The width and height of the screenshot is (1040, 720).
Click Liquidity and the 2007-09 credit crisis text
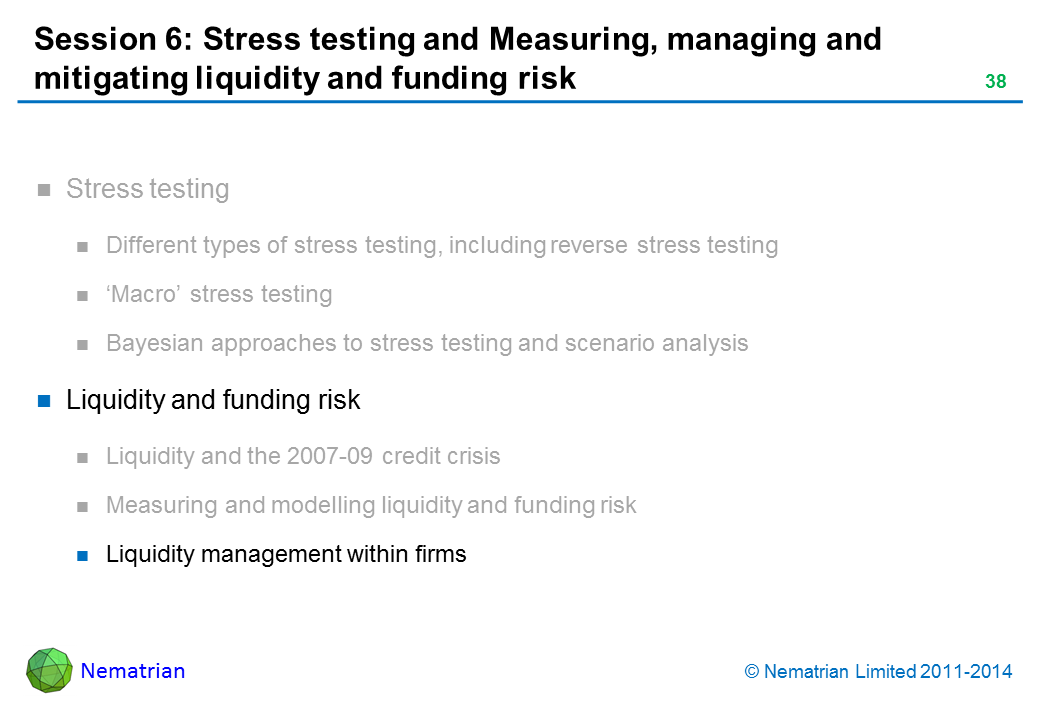tap(302, 456)
